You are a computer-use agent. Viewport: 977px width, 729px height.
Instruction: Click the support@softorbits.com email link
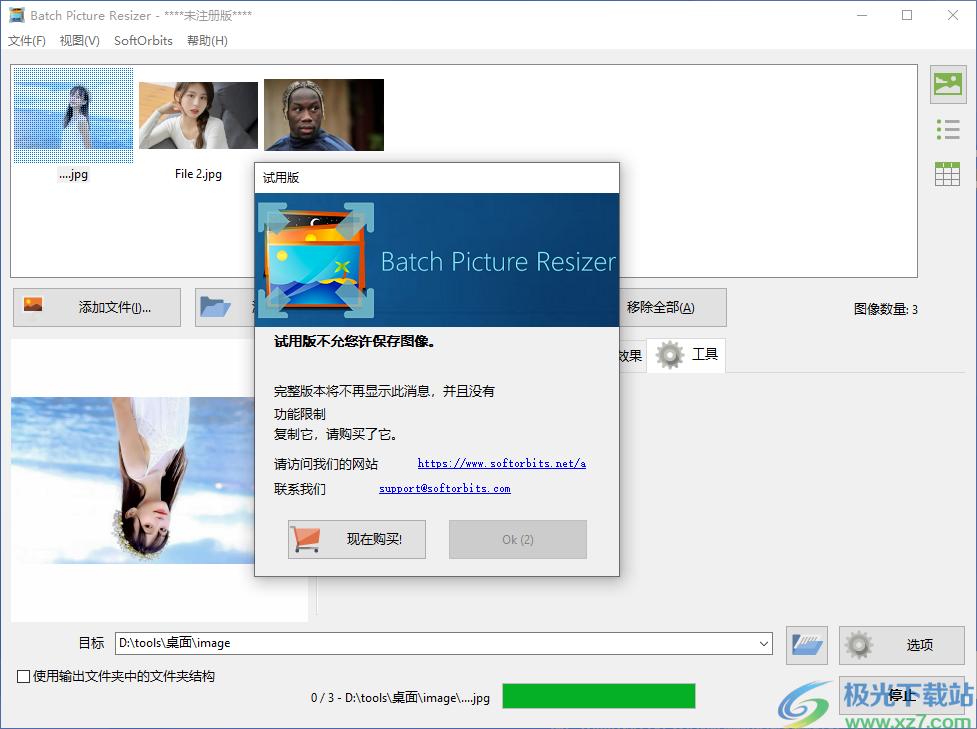(444, 489)
